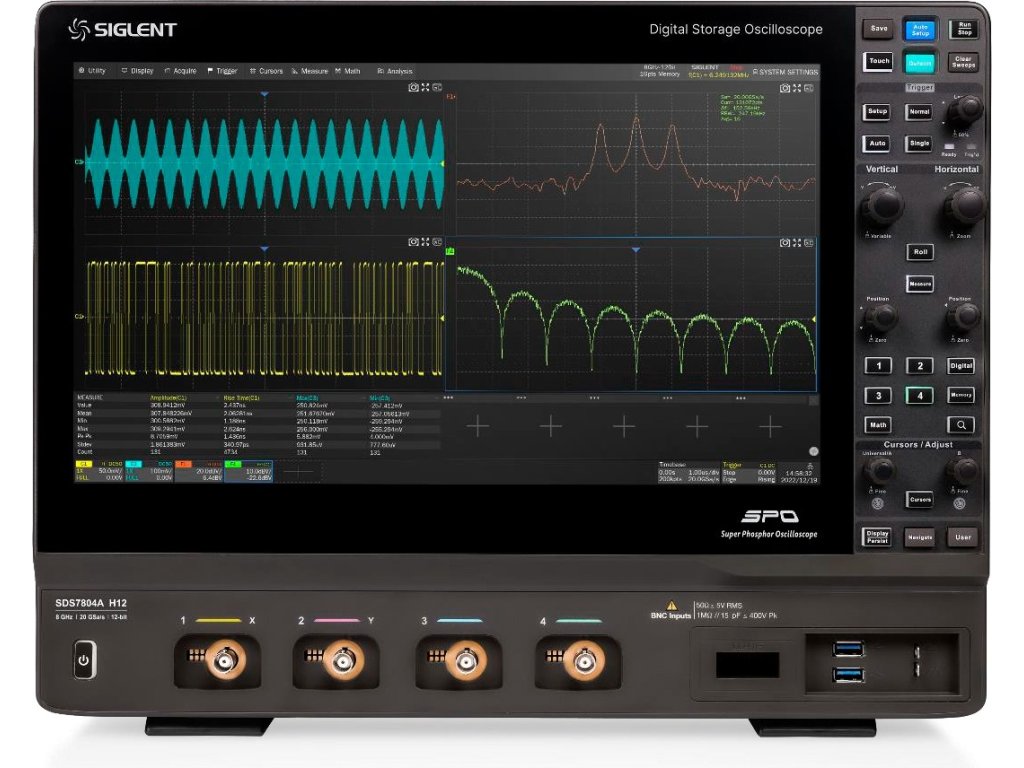Push the Trigger Setup button
Viewport: 1024px width, 768px height.
tap(877, 112)
